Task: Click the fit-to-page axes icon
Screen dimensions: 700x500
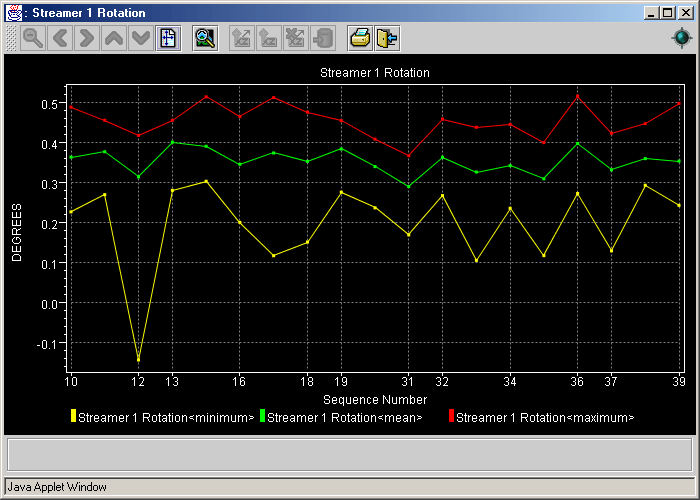Action: pyautogui.click(x=168, y=39)
